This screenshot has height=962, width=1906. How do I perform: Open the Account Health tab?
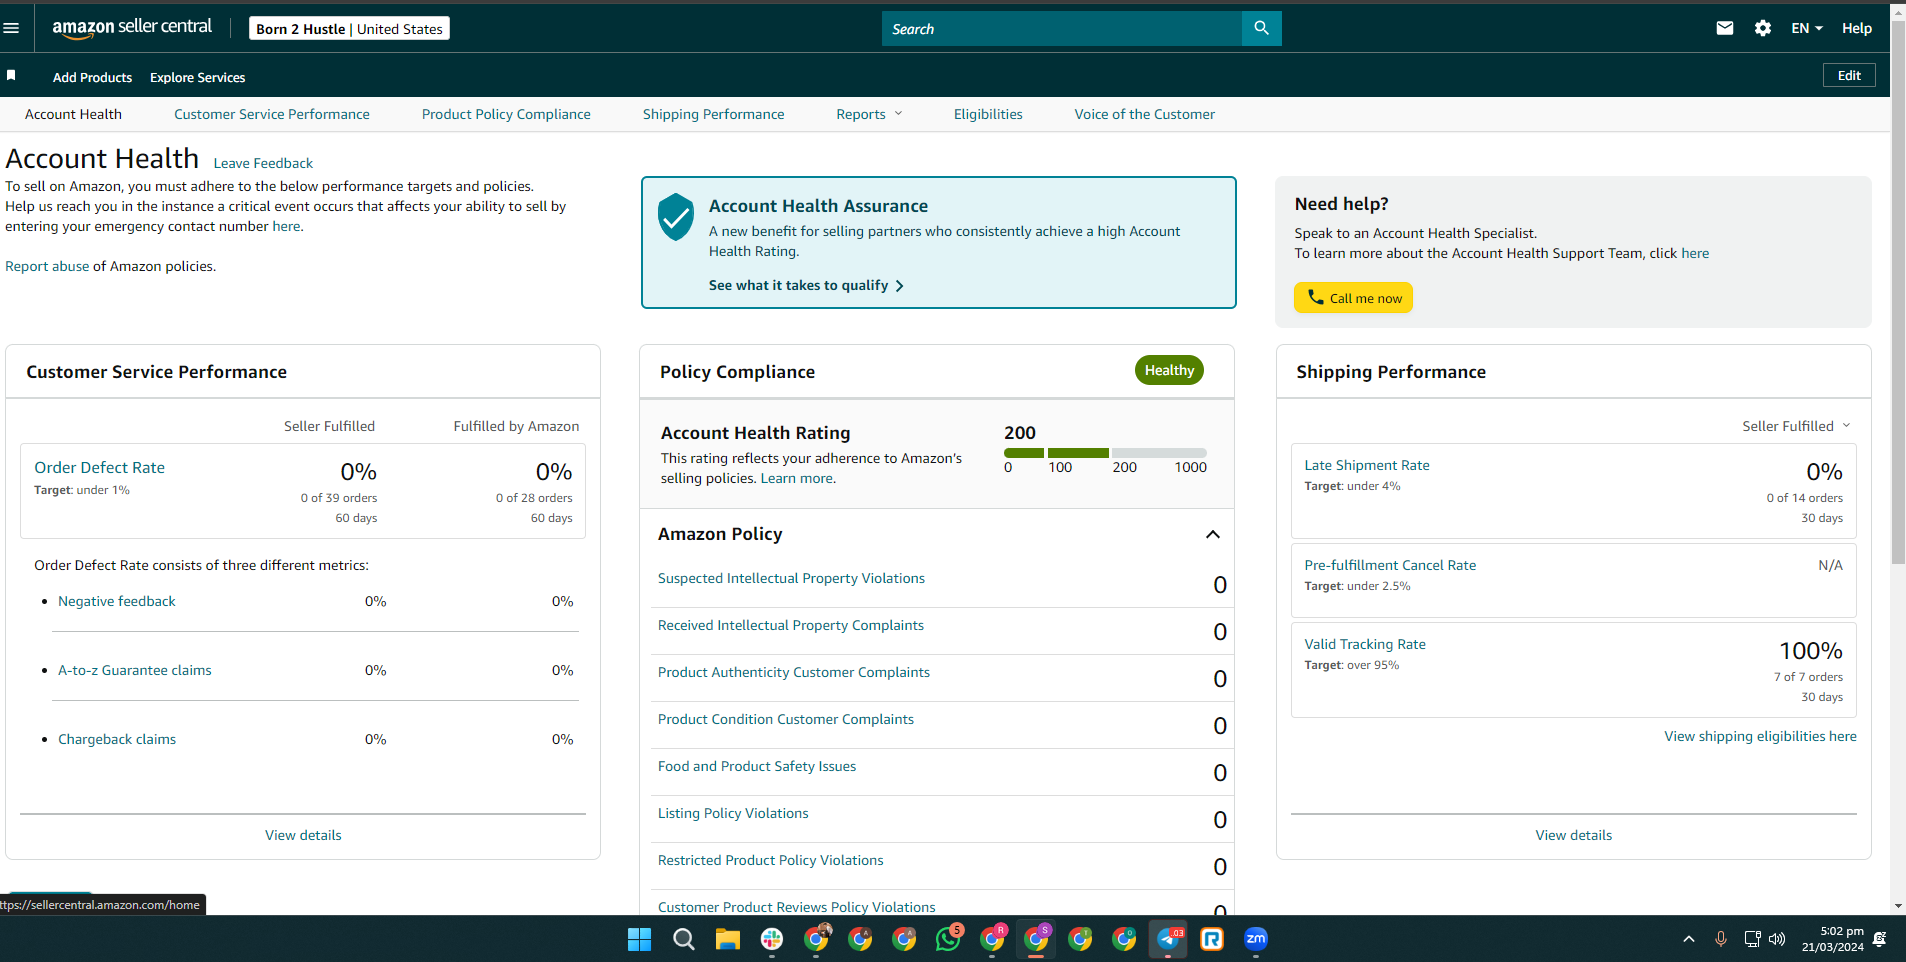pyautogui.click(x=73, y=114)
